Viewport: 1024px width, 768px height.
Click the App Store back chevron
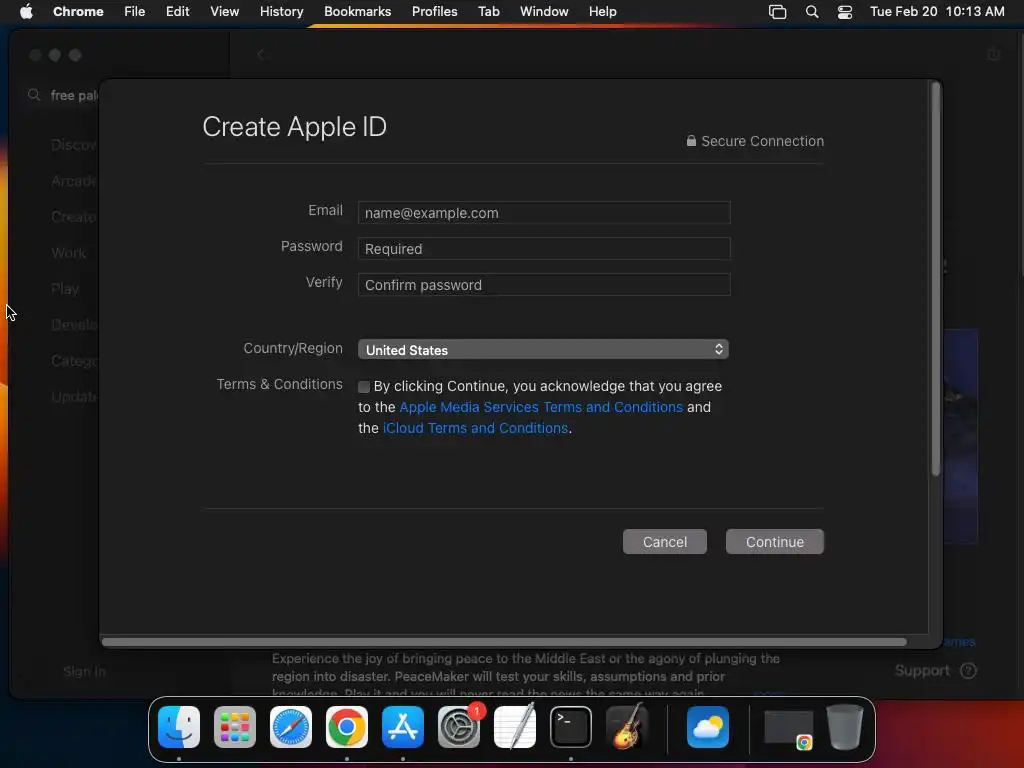pos(261,54)
